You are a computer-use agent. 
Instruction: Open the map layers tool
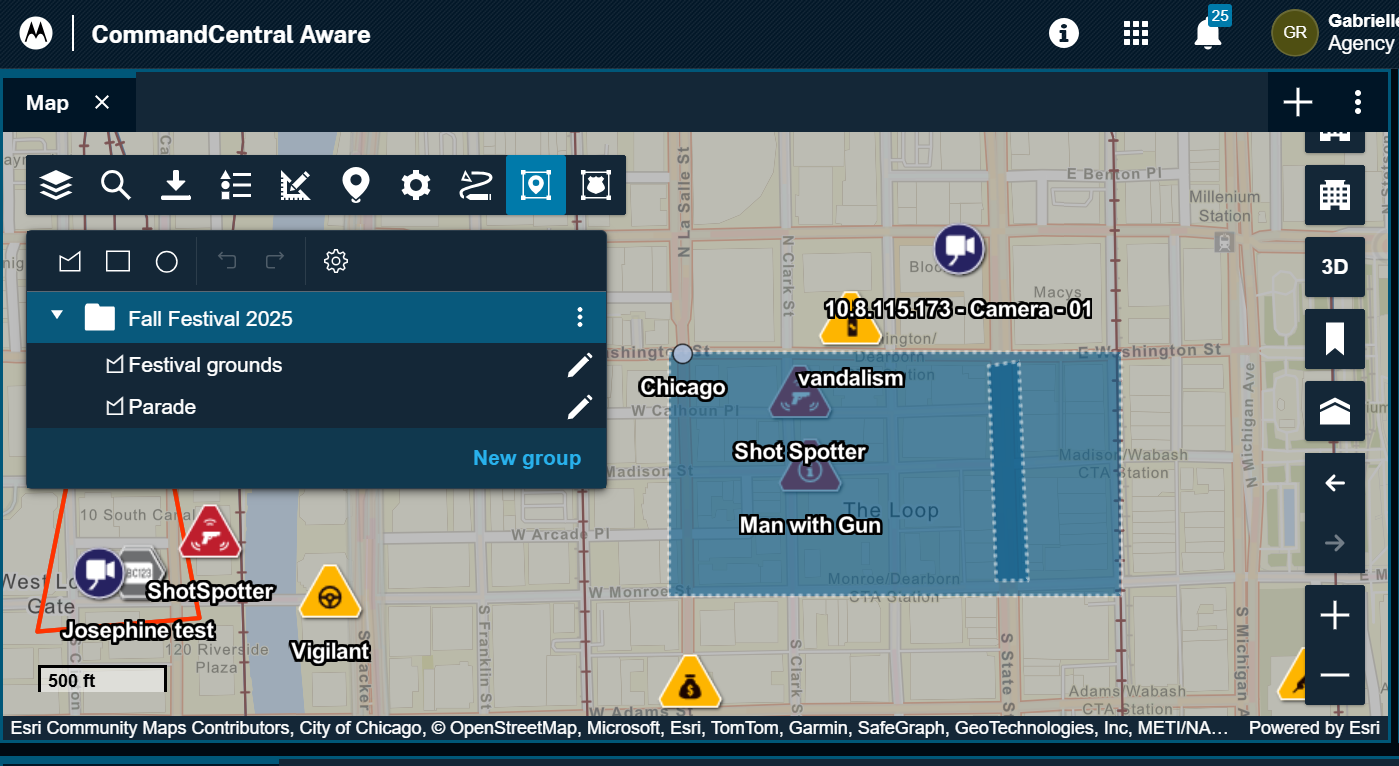[56, 185]
